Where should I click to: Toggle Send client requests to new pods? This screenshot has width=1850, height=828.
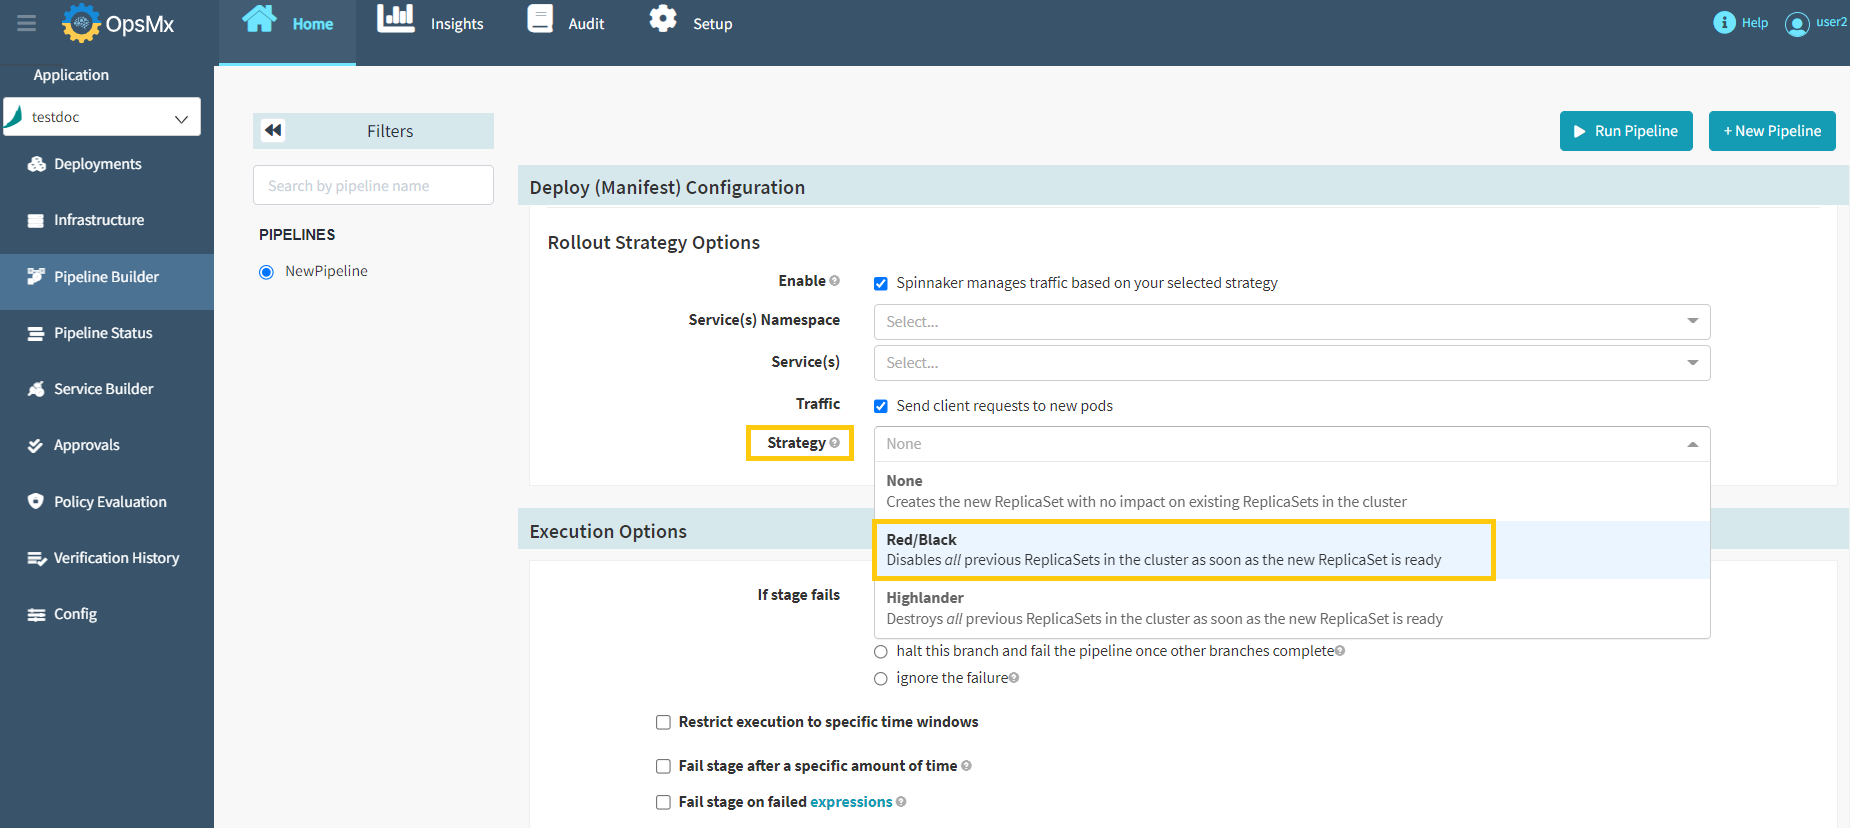point(881,406)
